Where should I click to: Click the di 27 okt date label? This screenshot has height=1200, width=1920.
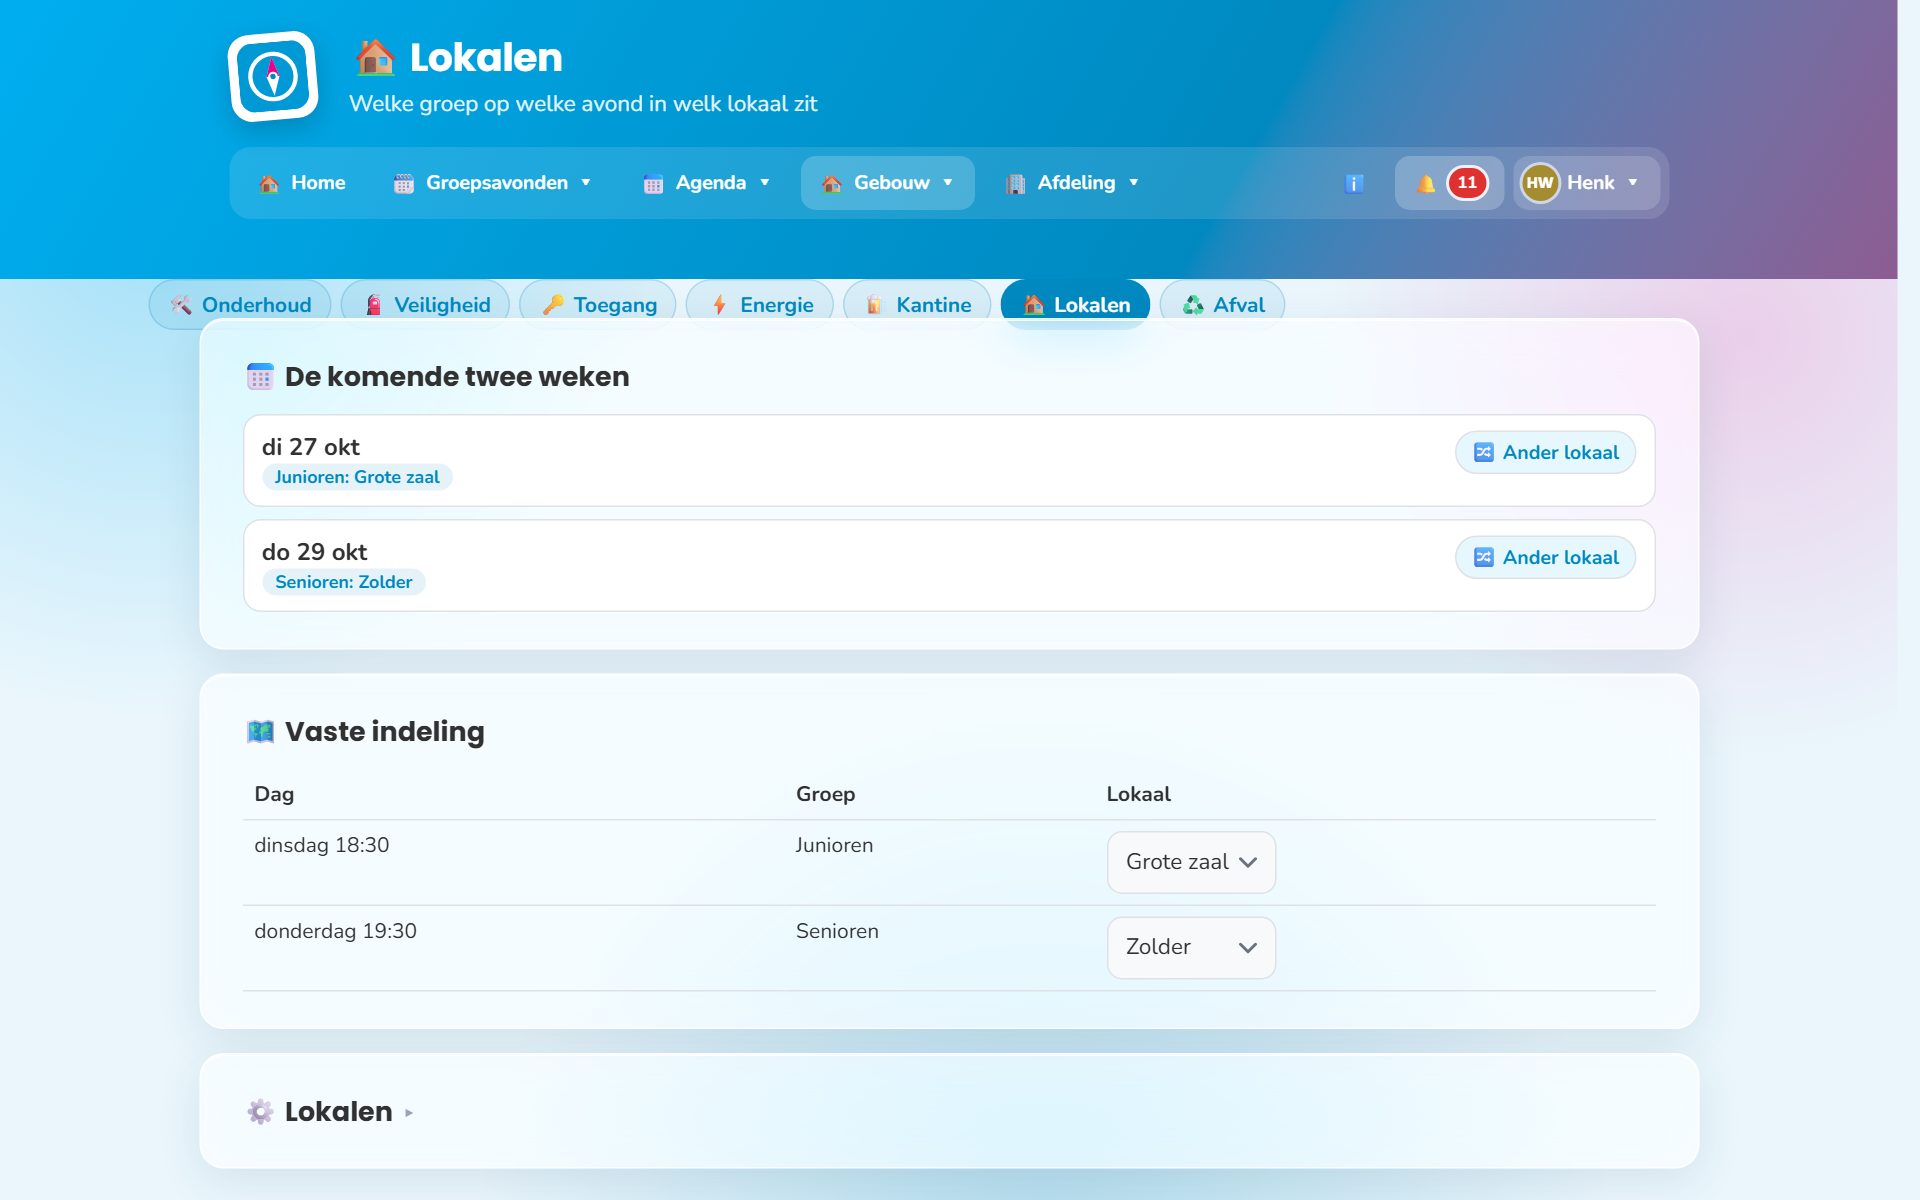[310, 448]
